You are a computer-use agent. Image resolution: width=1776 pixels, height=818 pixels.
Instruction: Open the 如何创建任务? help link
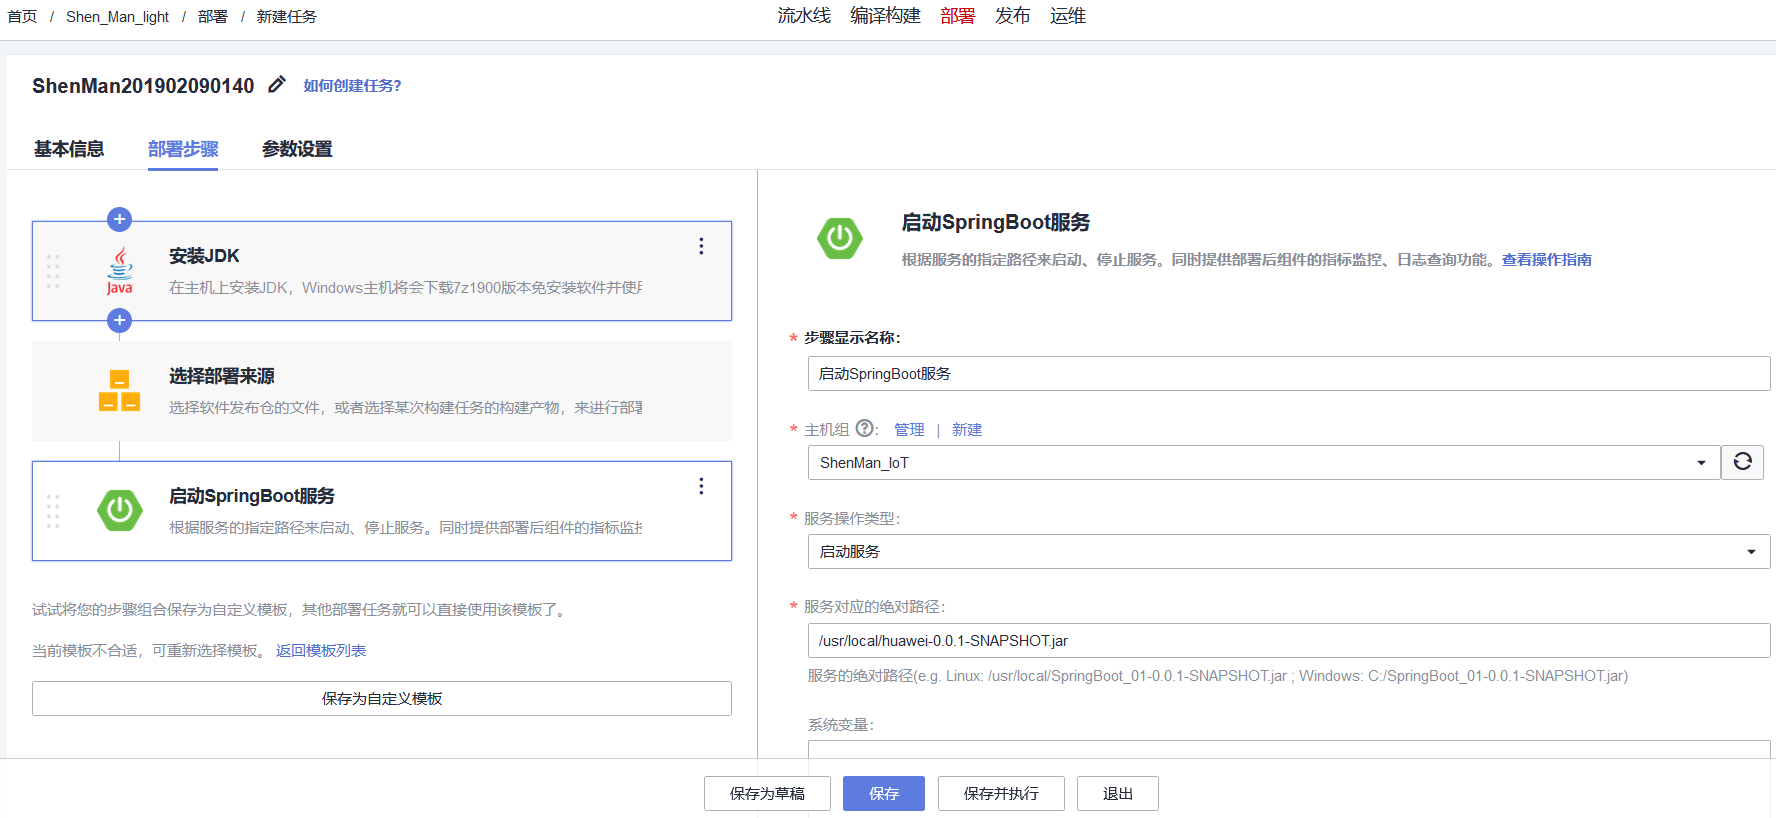[x=352, y=86]
